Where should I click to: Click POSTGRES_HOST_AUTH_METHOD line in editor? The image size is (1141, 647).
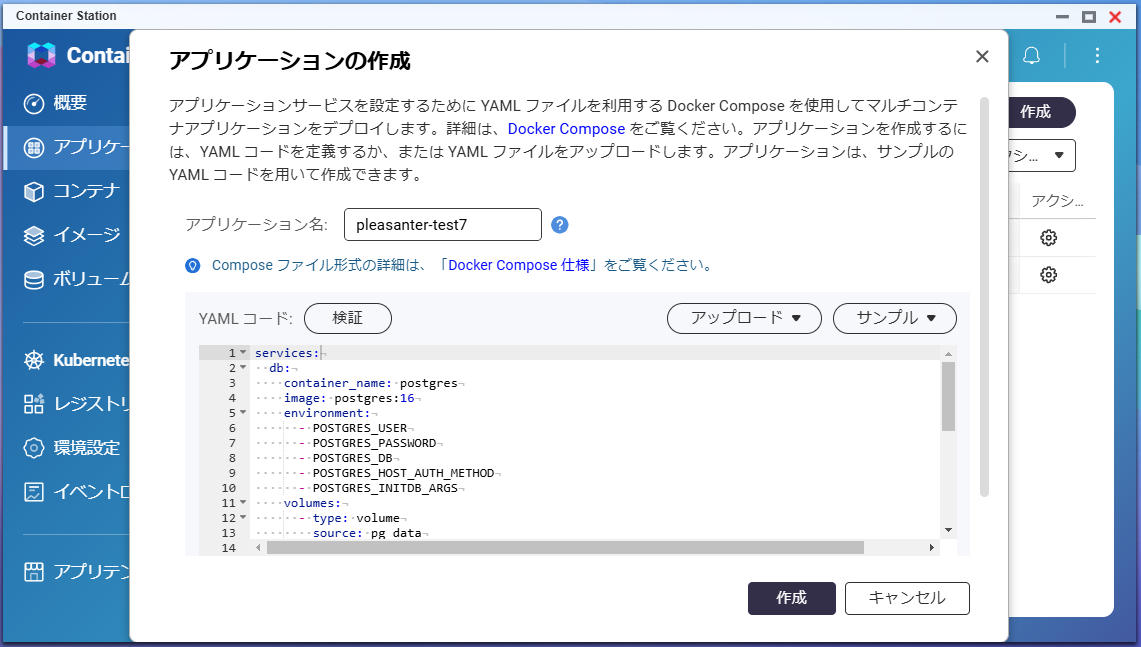coord(403,473)
